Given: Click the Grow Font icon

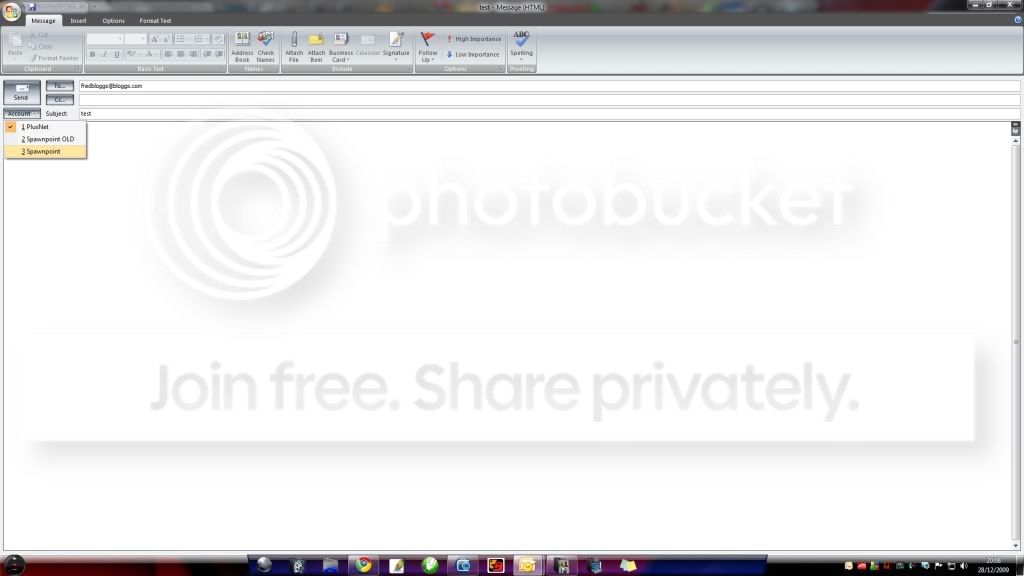Looking at the screenshot, I should click(155, 39).
